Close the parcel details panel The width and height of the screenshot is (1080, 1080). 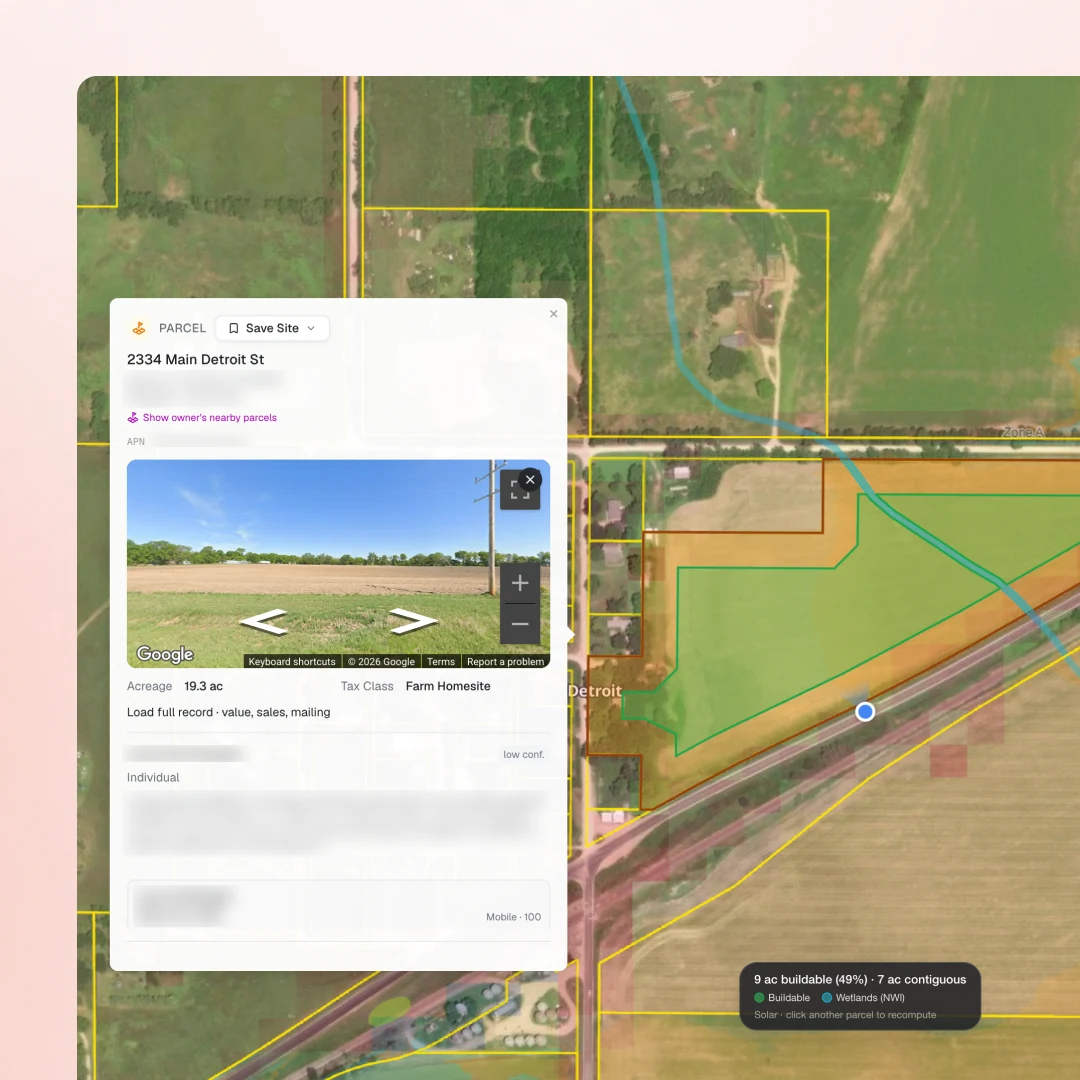pos(554,314)
